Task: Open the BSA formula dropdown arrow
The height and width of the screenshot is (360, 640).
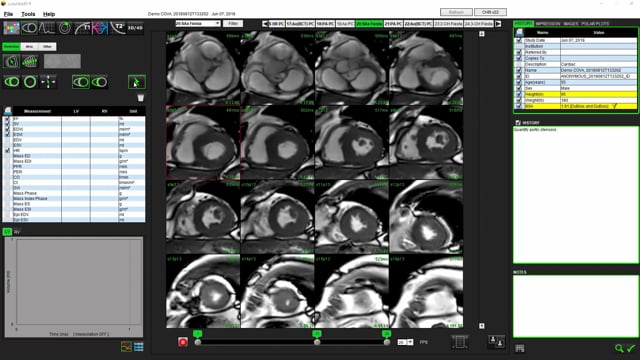Action: 615,106
